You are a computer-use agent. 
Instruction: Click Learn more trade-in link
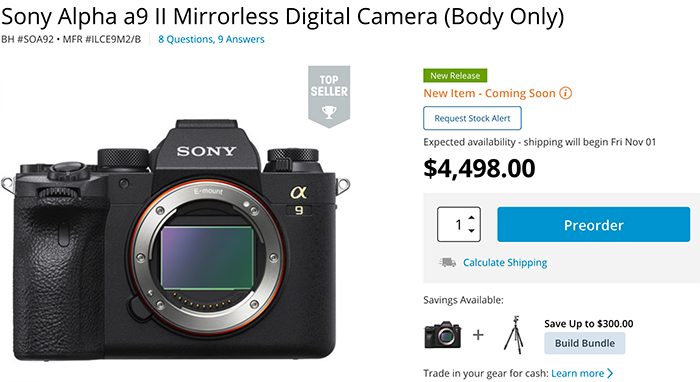coord(578,373)
